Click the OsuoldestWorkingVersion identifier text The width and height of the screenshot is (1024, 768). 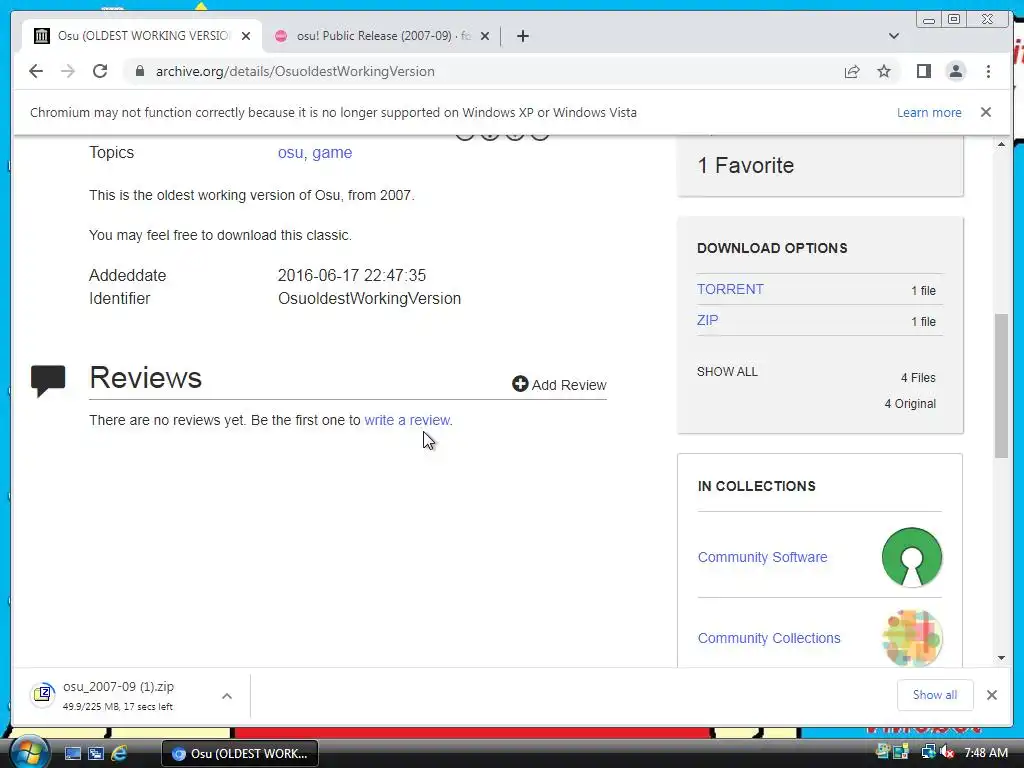(369, 298)
